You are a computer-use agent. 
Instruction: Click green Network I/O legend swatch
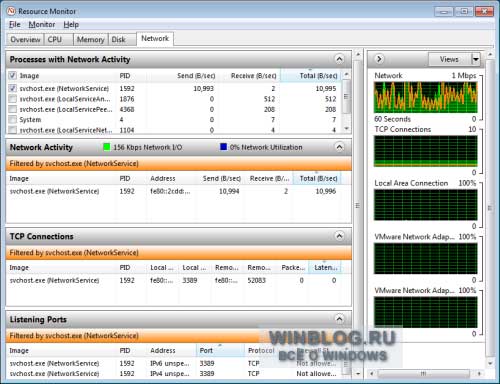point(107,147)
